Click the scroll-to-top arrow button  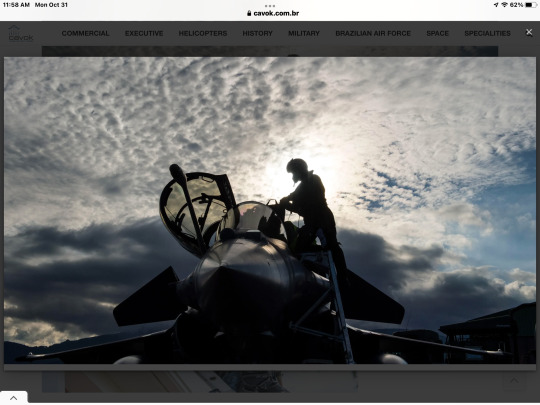pos(514,380)
